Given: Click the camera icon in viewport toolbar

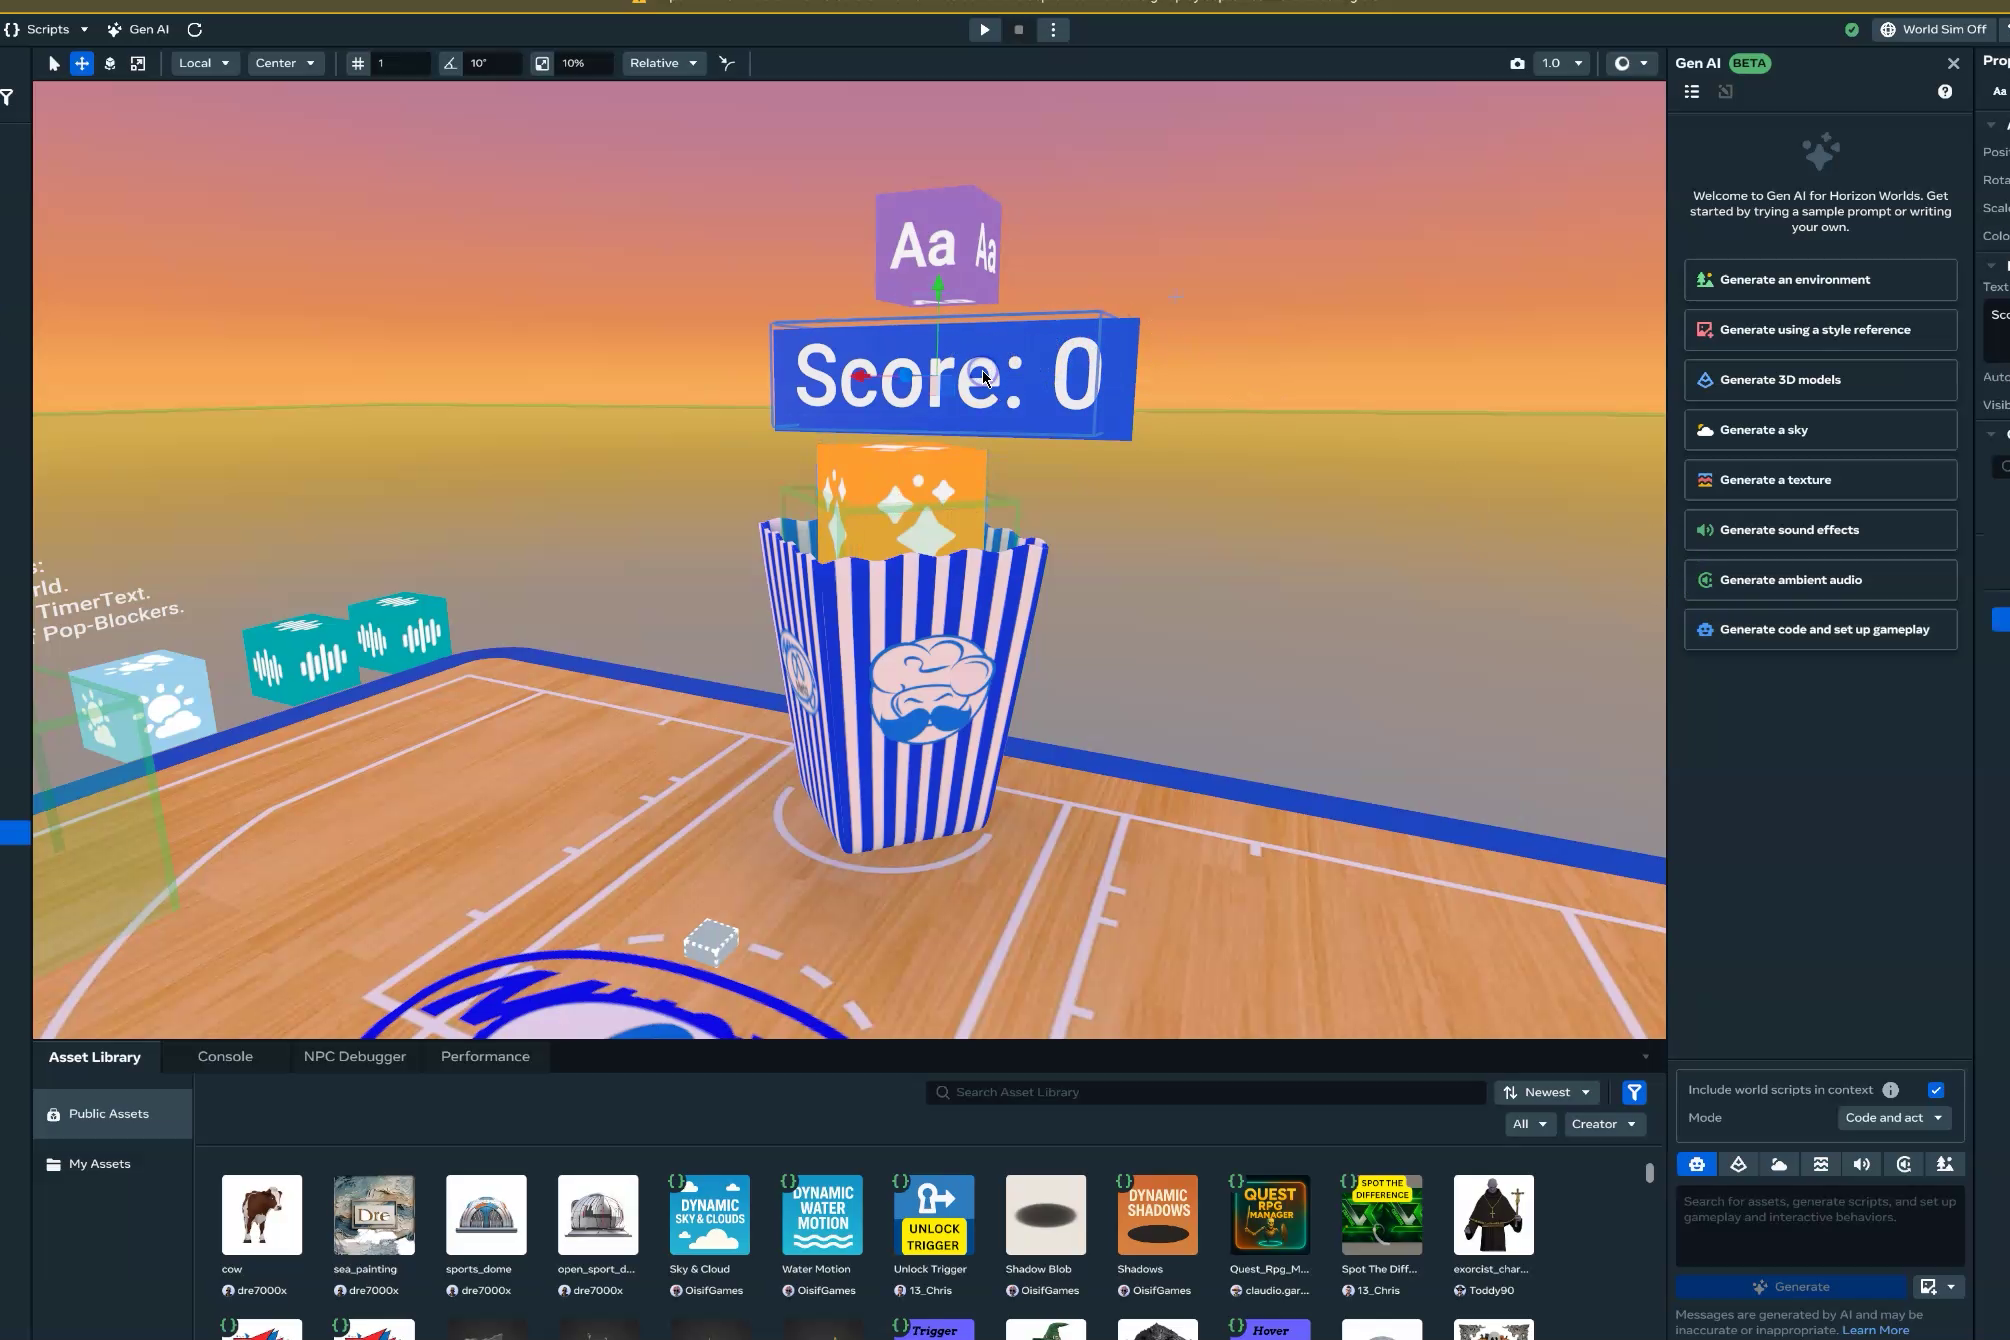Looking at the screenshot, I should 1517,63.
